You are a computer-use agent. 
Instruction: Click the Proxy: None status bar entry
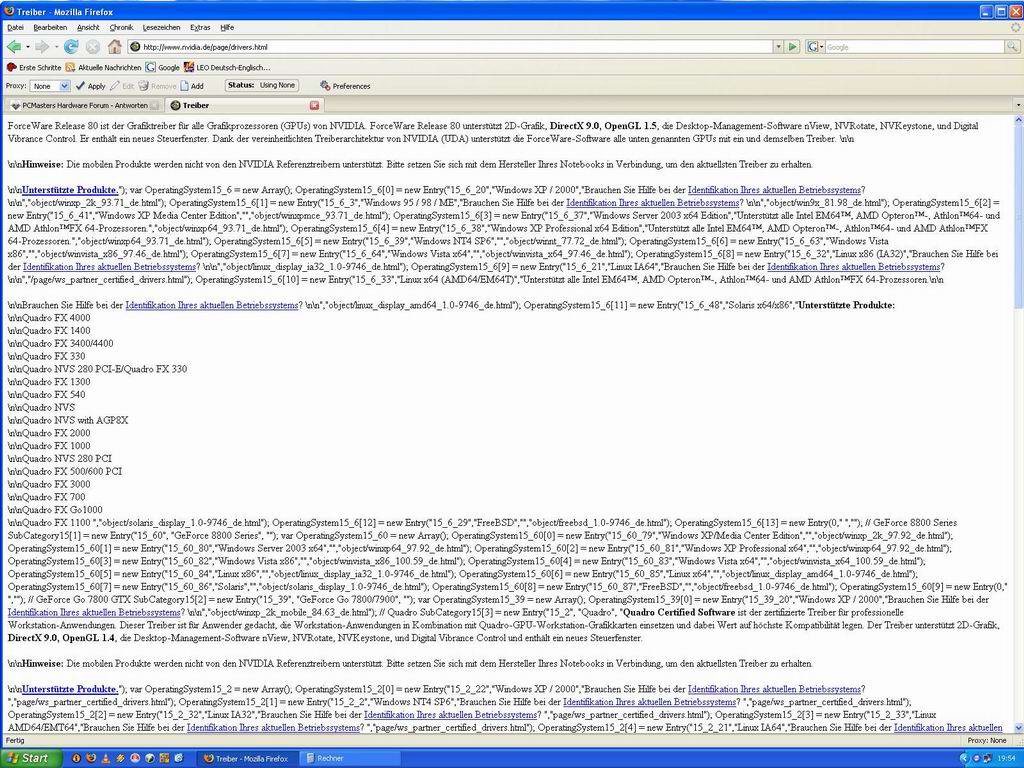pyautogui.click(x=987, y=741)
